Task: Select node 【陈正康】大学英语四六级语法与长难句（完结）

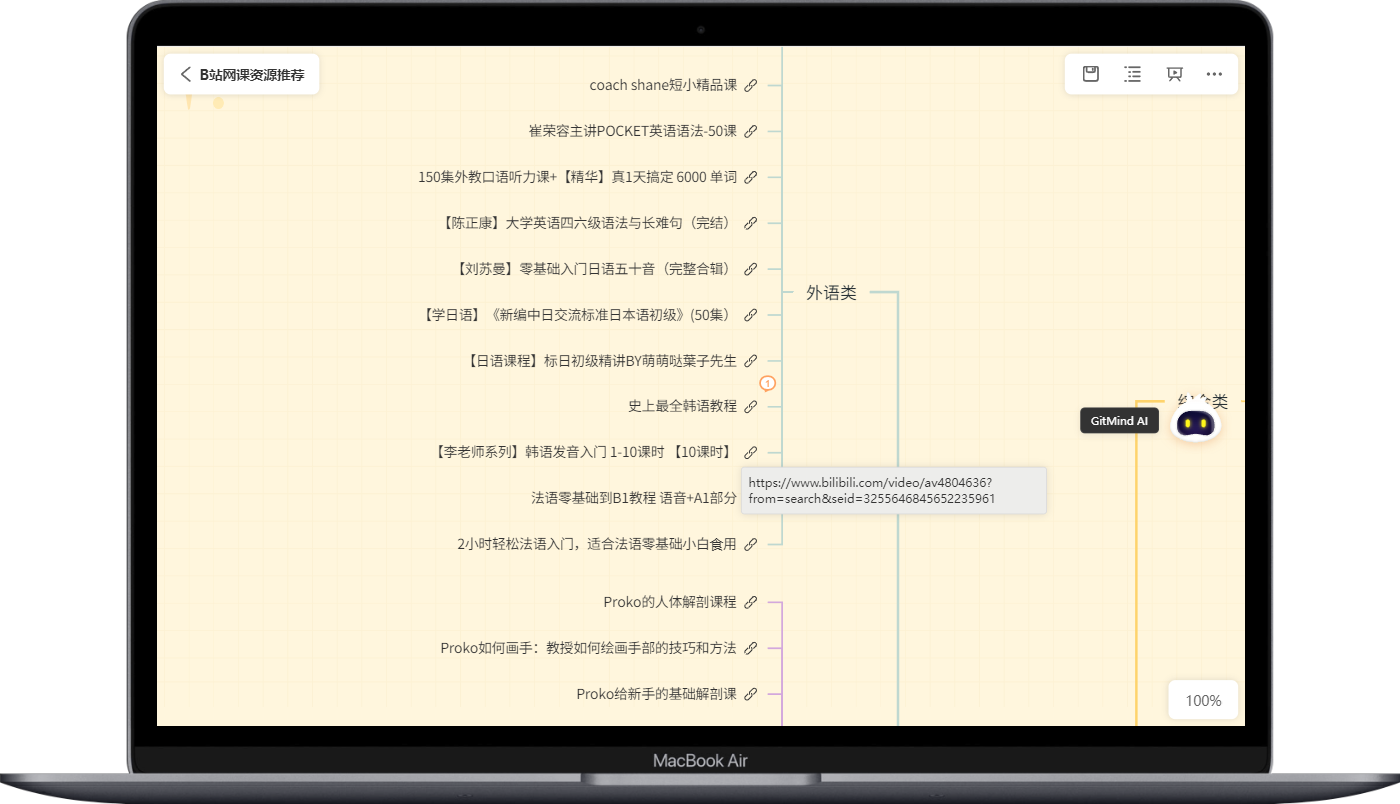Action: [x=588, y=223]
